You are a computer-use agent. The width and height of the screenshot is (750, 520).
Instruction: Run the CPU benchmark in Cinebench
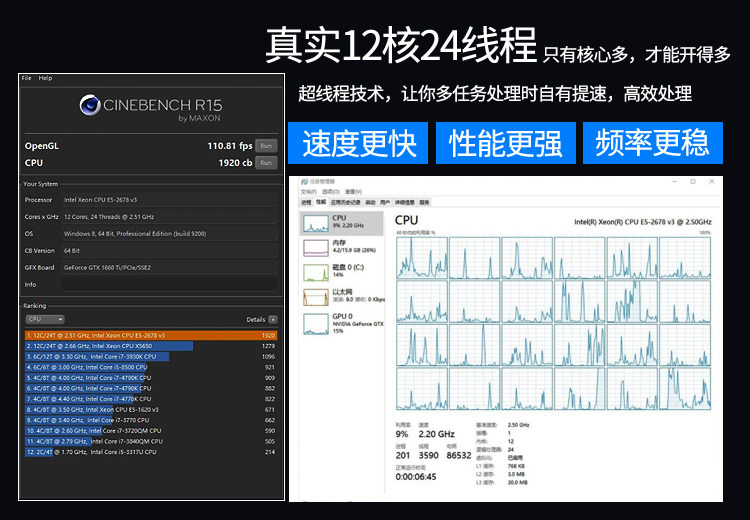click(266, 163)
